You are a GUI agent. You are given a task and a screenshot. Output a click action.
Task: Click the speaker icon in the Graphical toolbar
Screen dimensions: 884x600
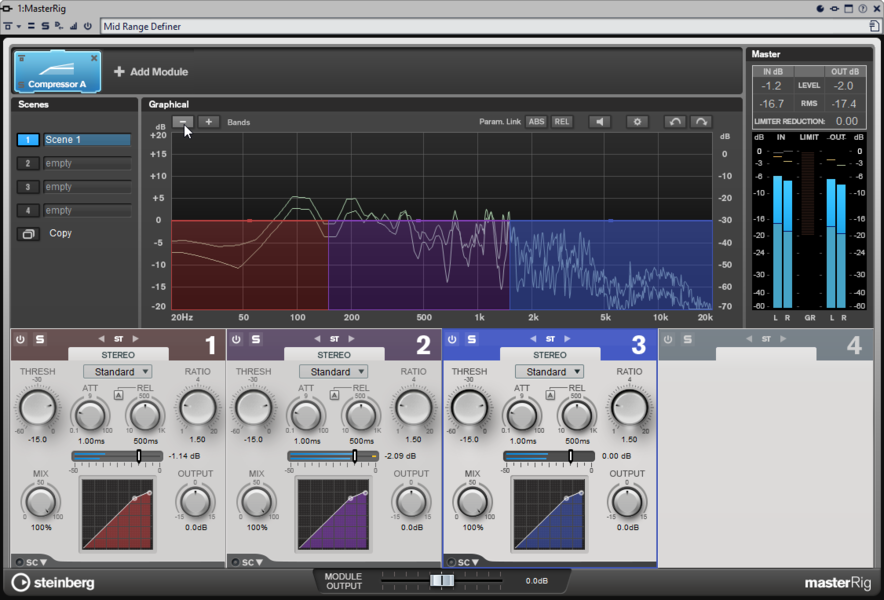(x=599, y=122)
